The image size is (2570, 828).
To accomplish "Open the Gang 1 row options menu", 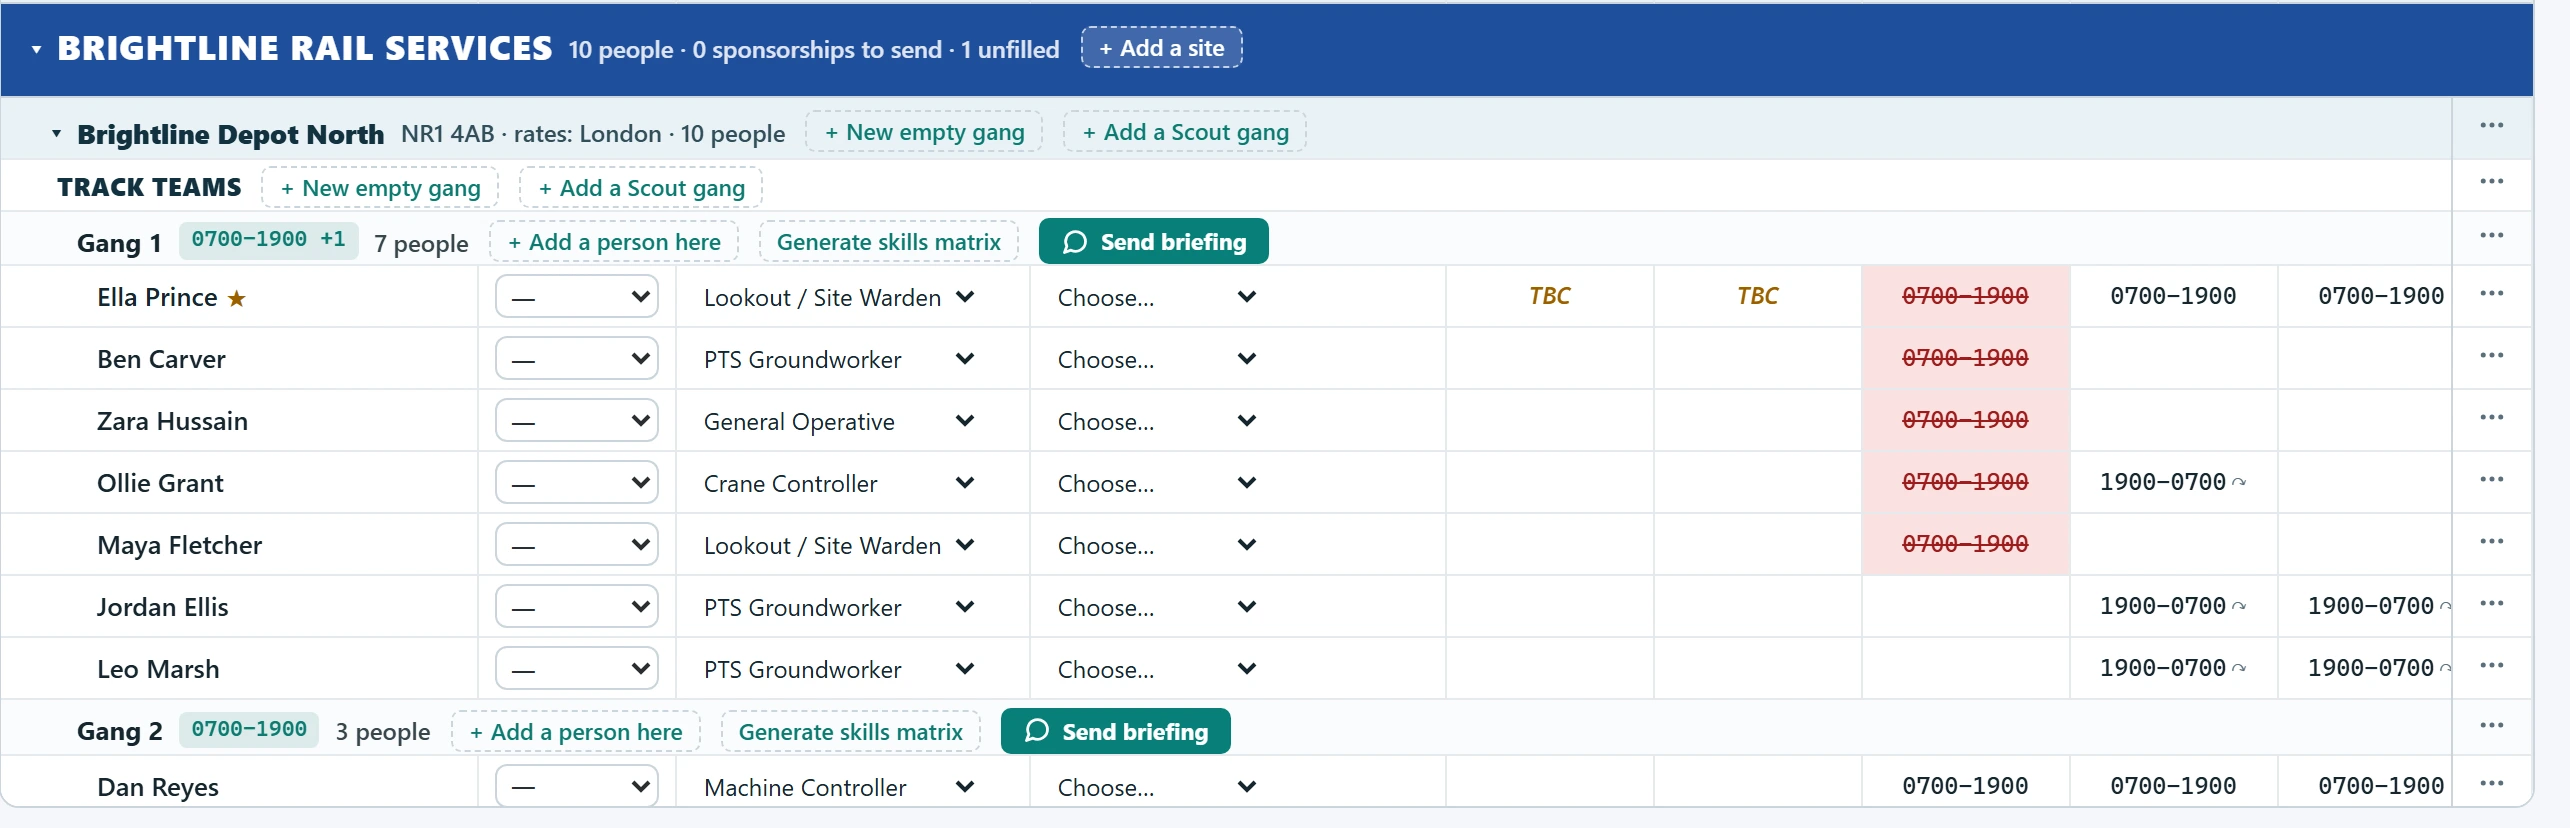I will (x=2491, y=236).
